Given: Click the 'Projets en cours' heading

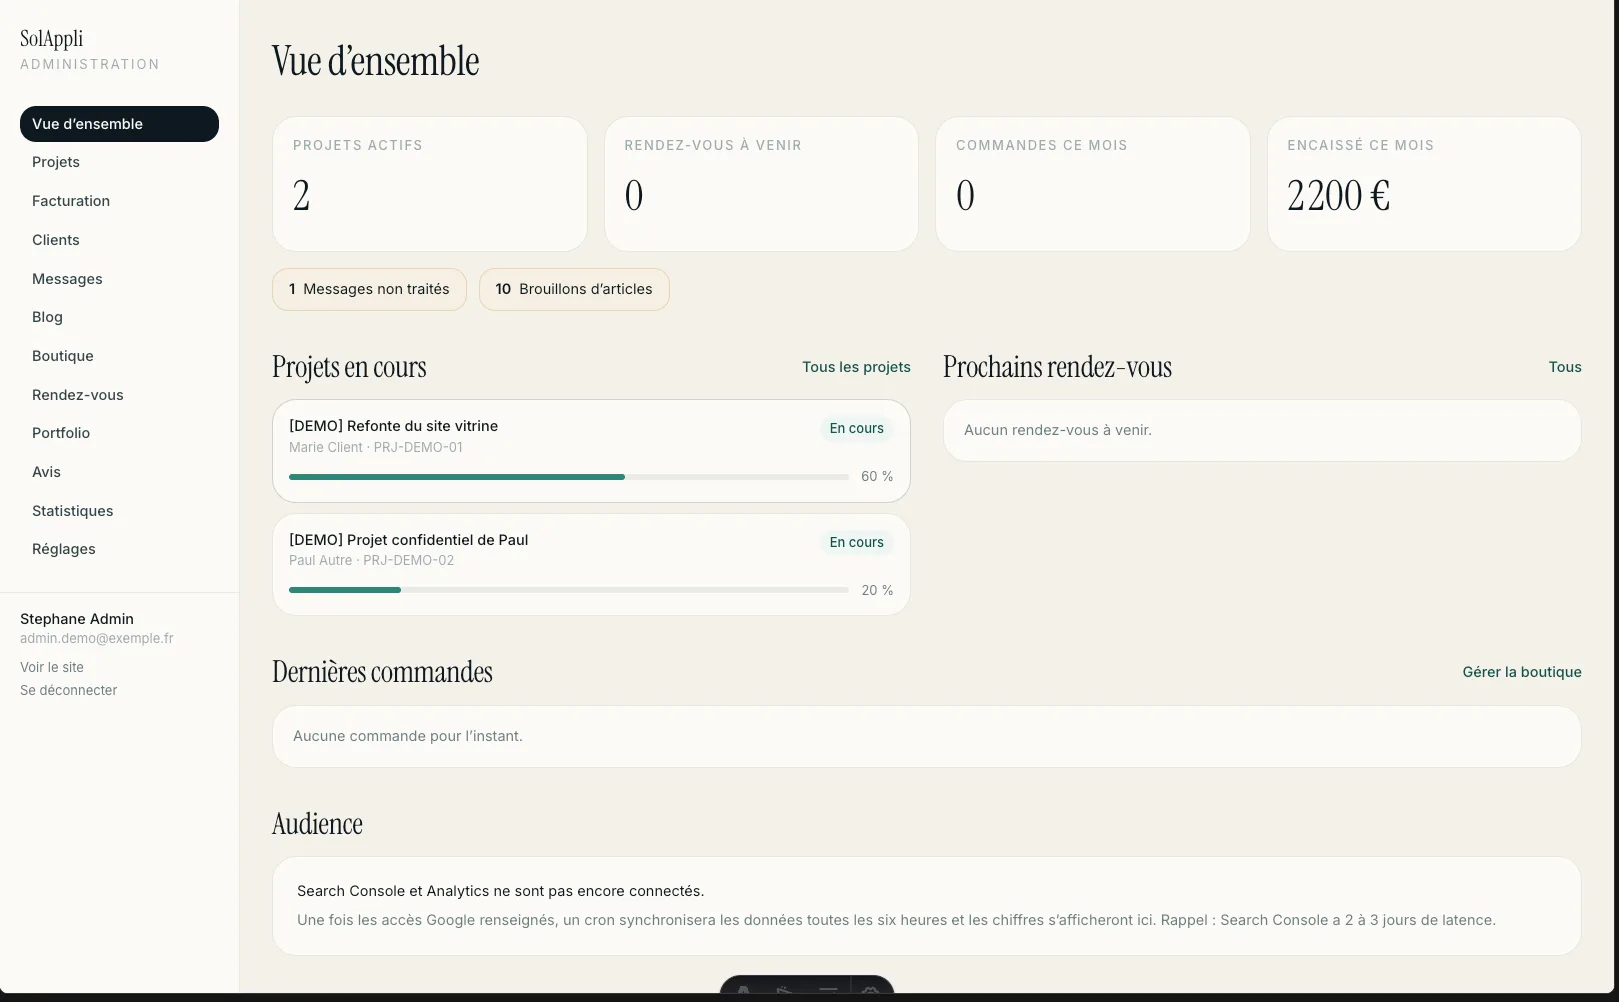Looking at the screenshot, I should [x=349, y=367].
